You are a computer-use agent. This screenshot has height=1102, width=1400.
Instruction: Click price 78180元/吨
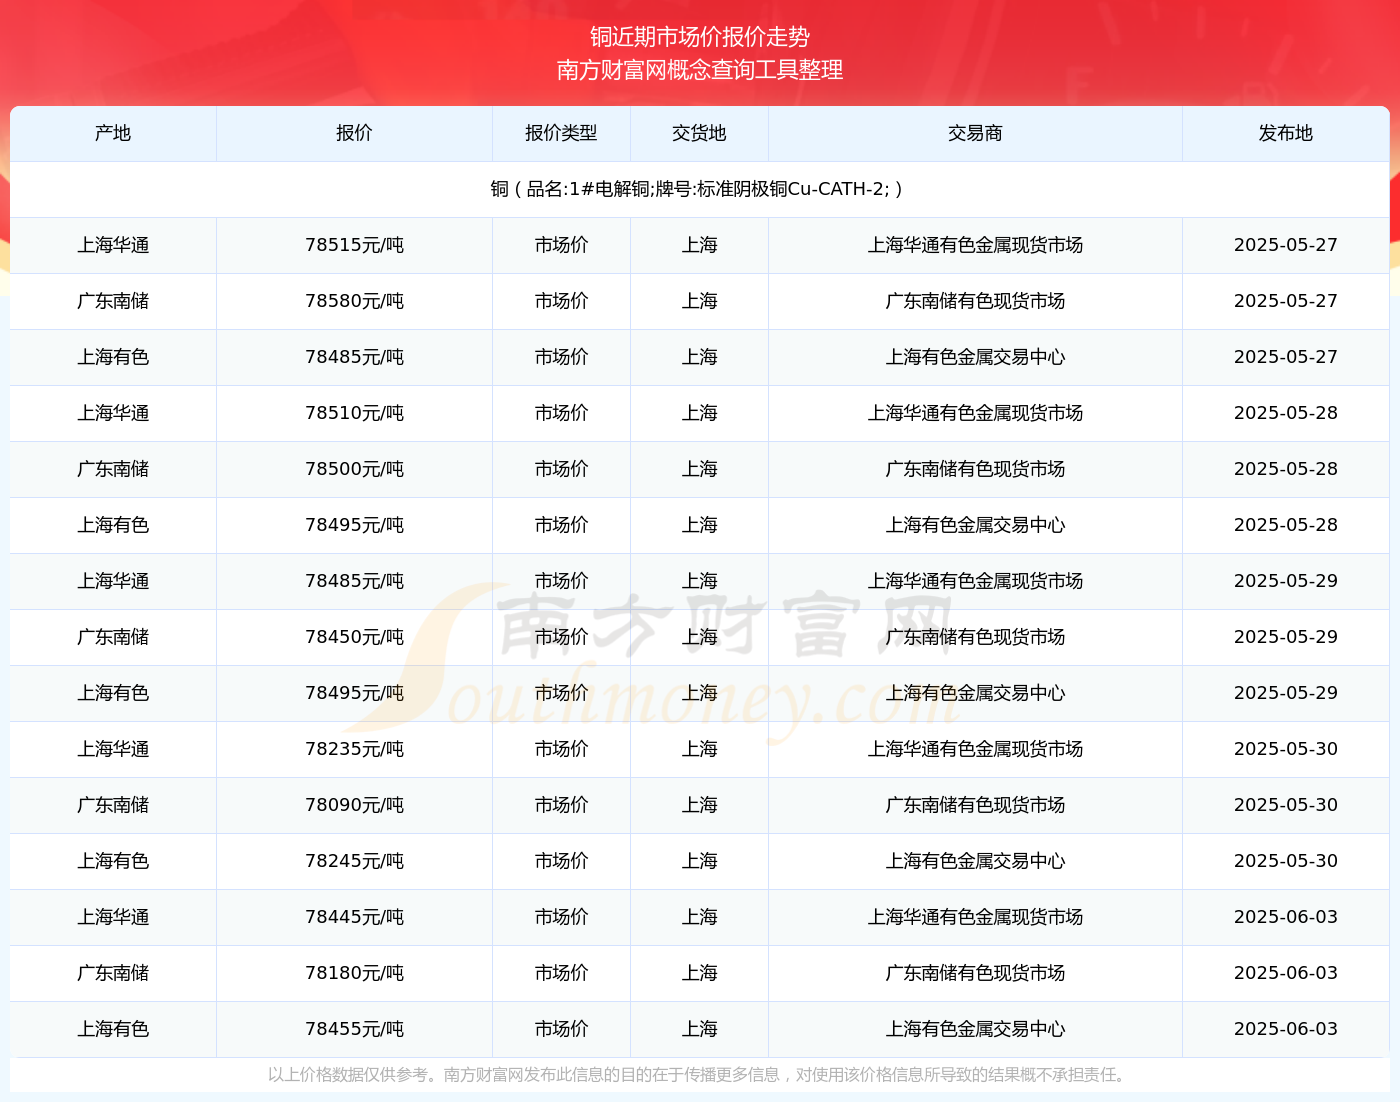(354, 973)
